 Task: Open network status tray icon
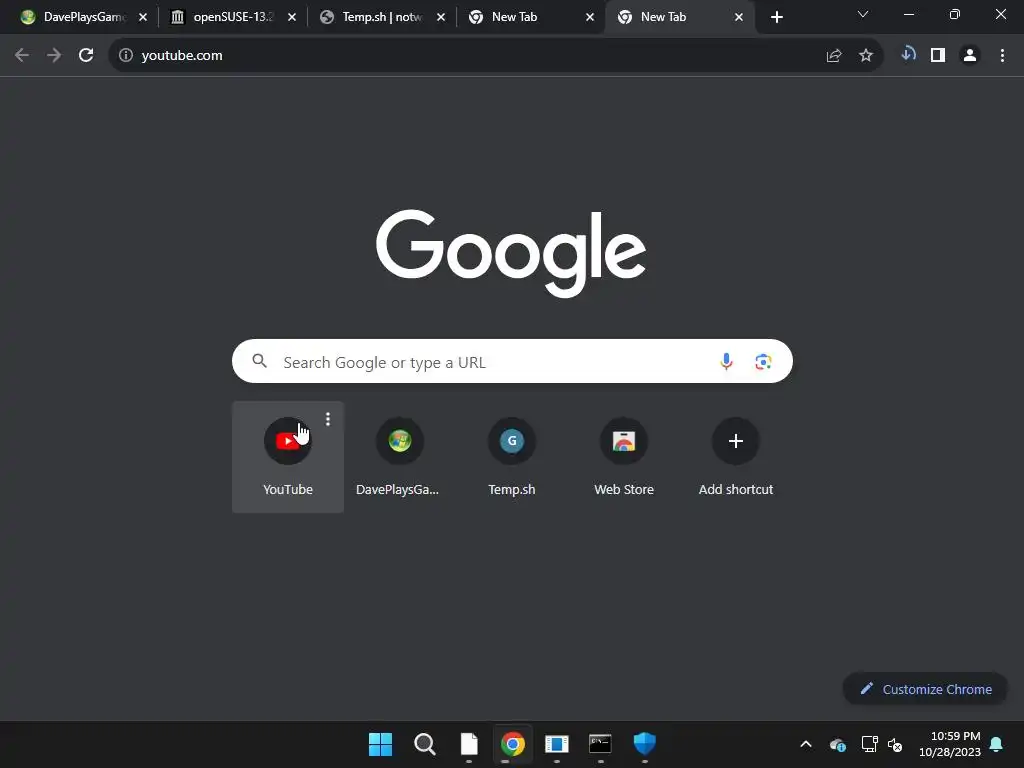[869, 744]
